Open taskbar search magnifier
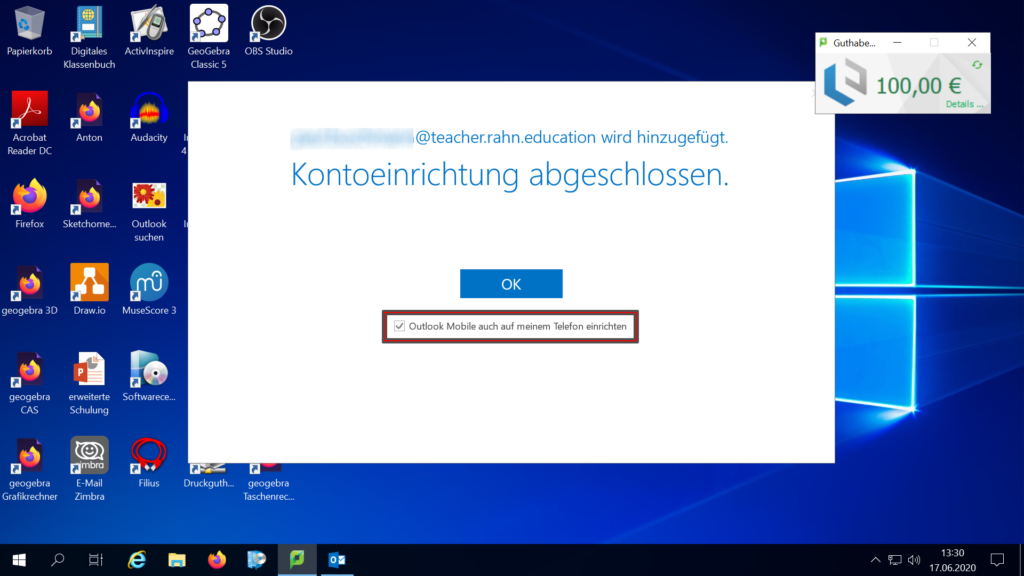Image resolution: width=1024 pixels, height=576 pixels. (57, 560)
